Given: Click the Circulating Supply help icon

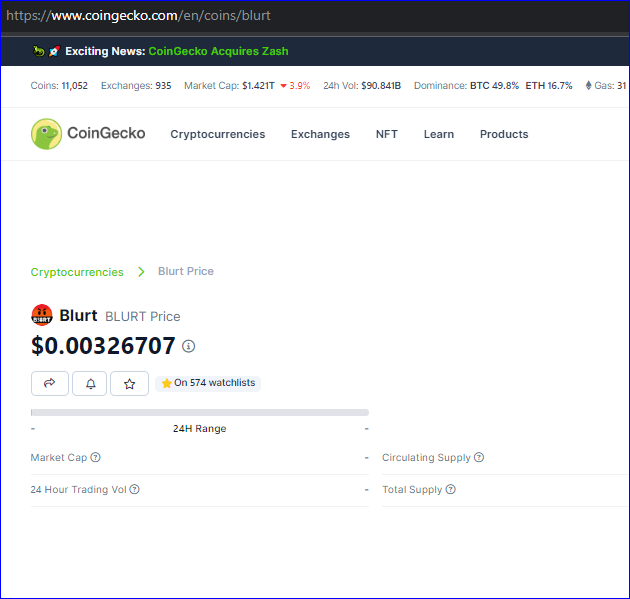Looking at the screenshot, I should click(x=479, y=457).
